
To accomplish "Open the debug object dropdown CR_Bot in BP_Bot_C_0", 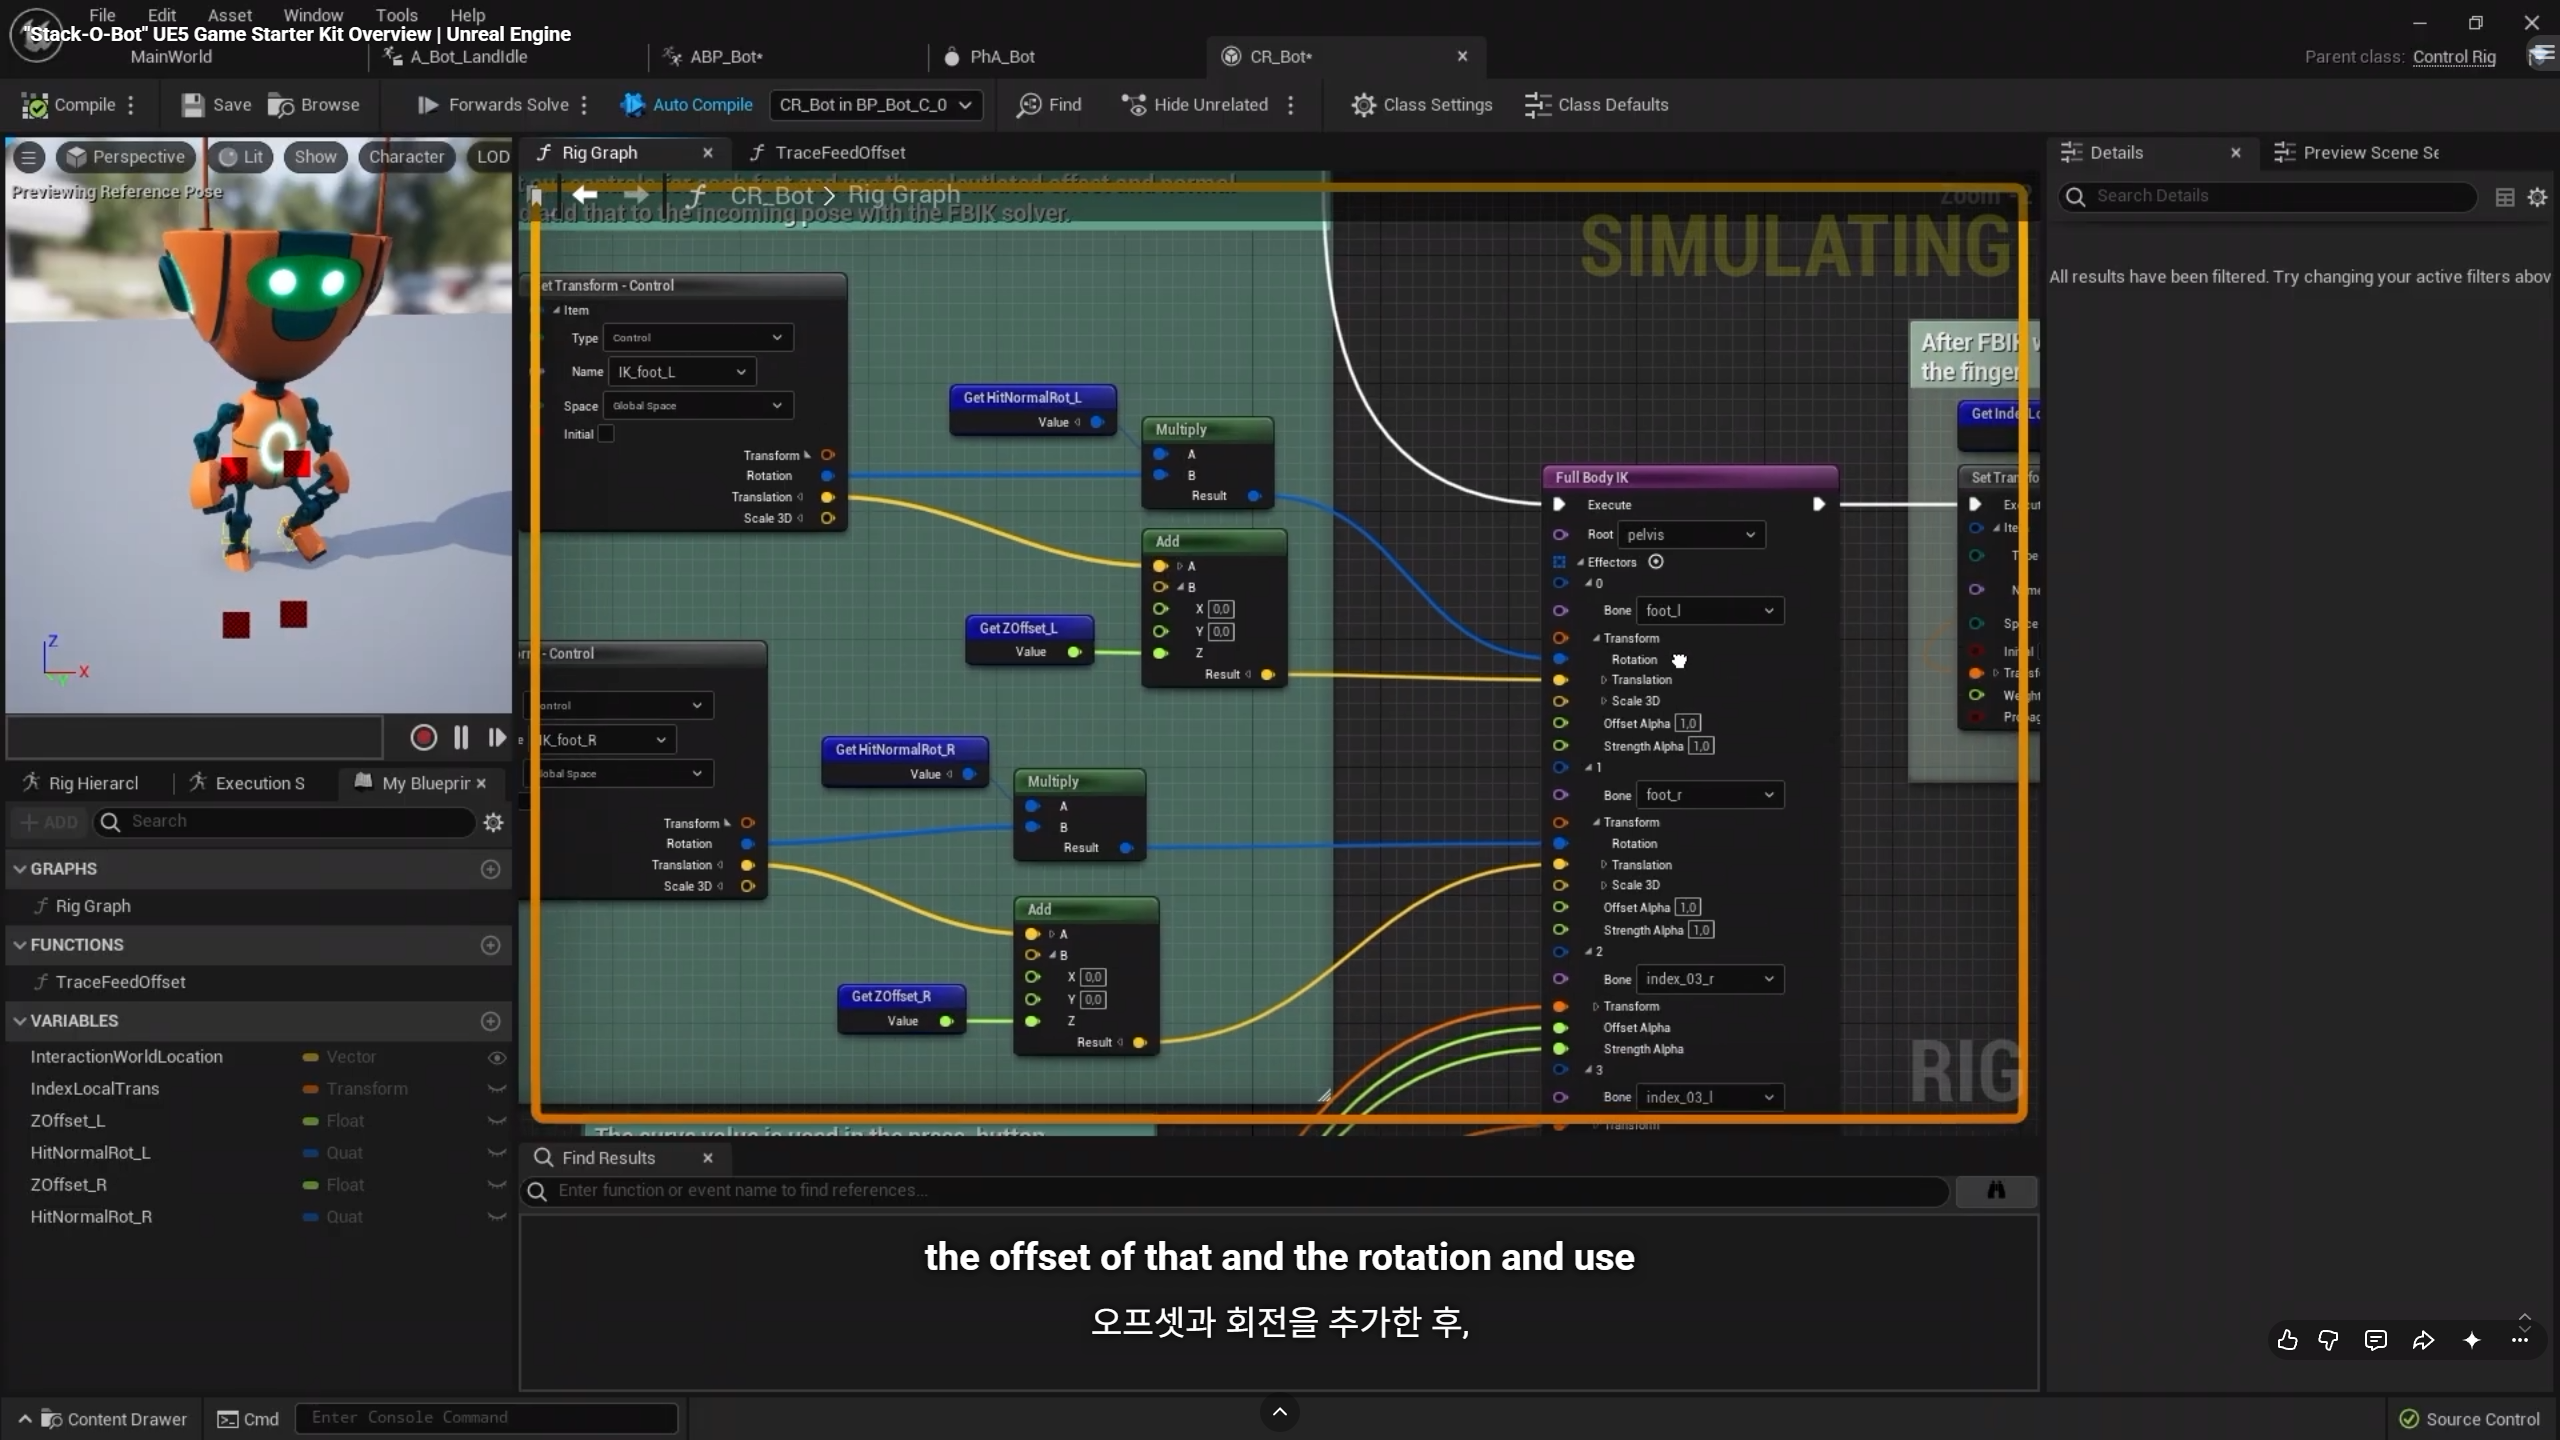I will (x=875, y=105).
